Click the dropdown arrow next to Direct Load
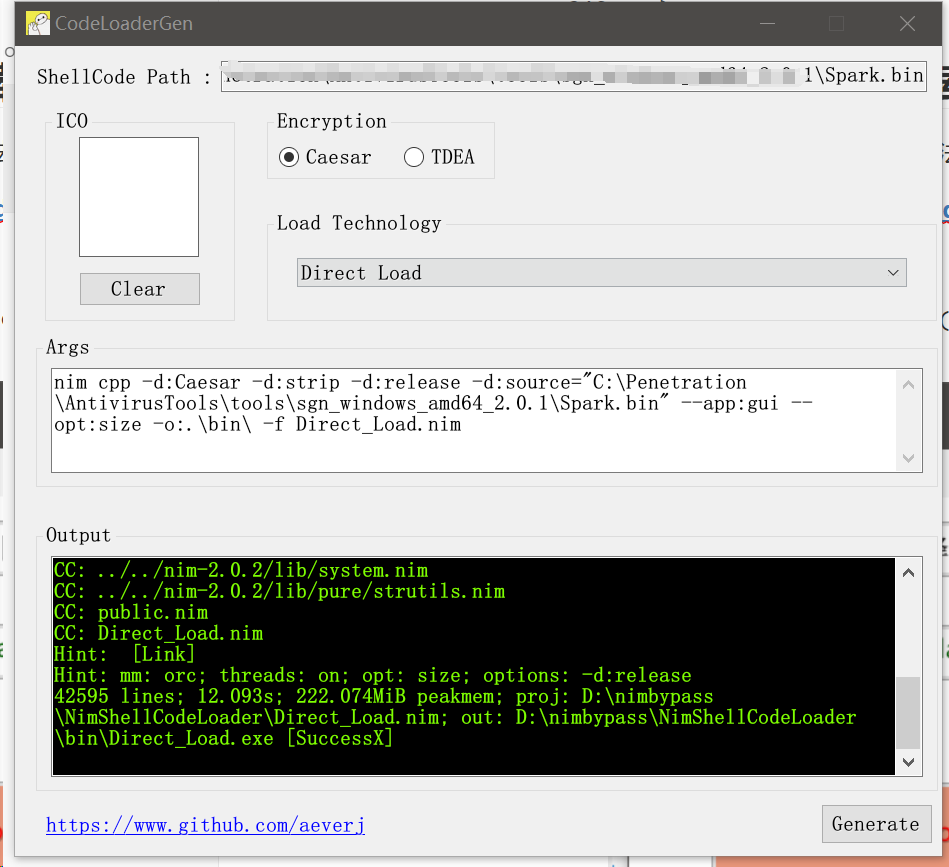949x867 pixels. (893, 273)
